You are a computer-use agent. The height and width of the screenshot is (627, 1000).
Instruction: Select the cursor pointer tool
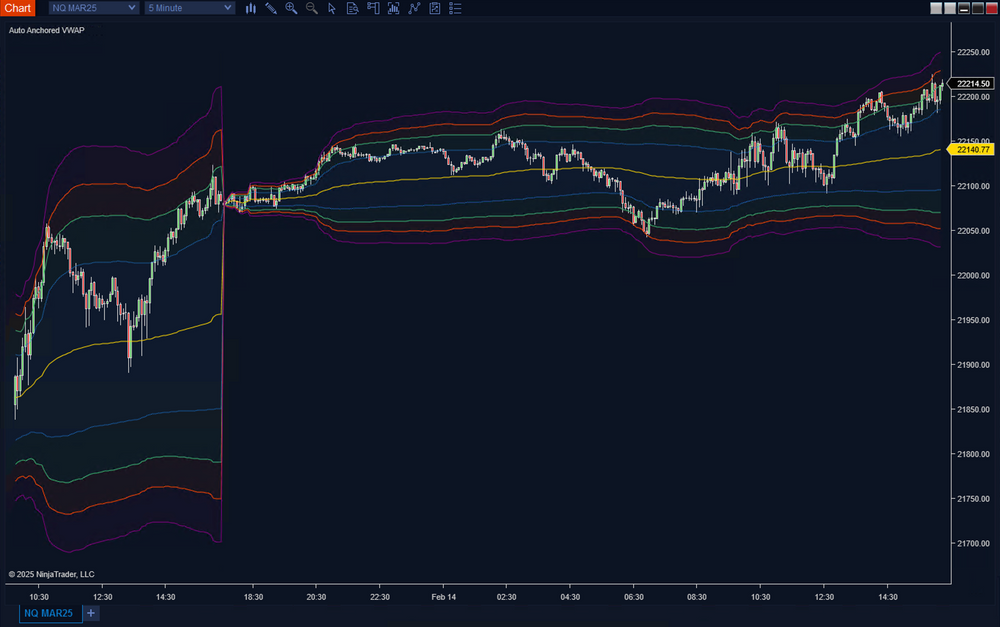(332, 8)
